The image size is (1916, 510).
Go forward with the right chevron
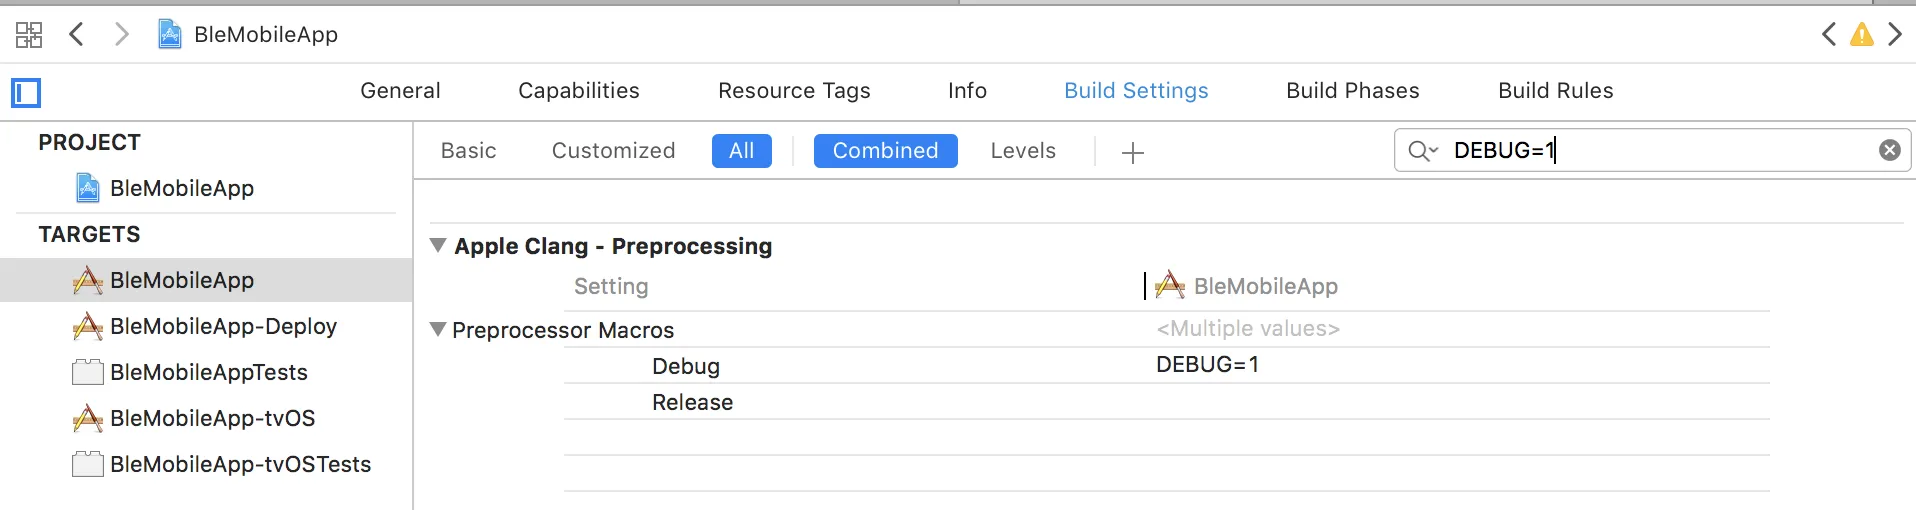(121, 35)
